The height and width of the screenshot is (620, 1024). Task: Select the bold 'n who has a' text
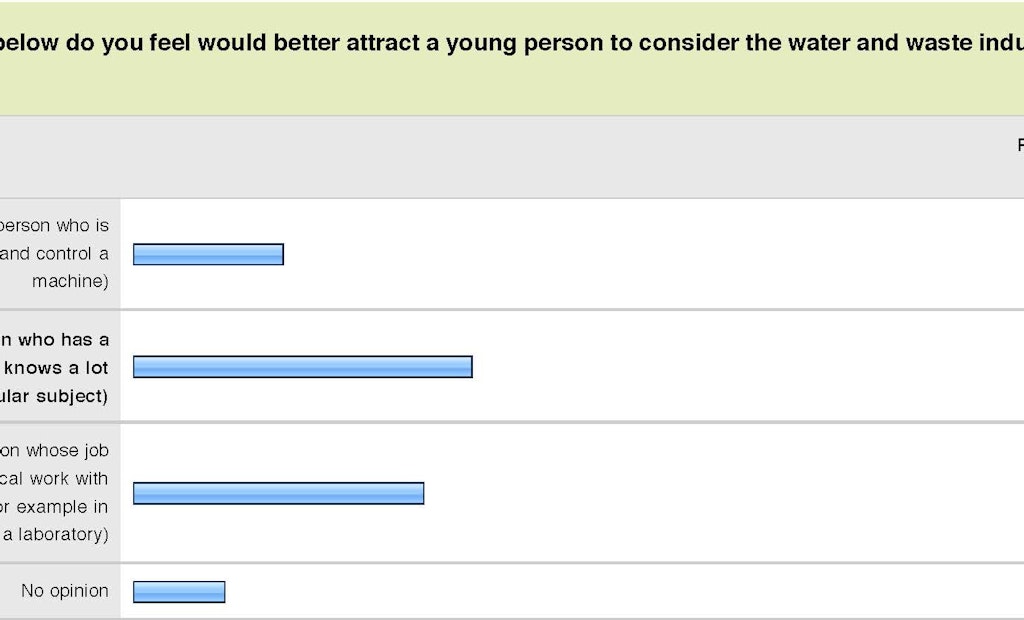(x=54, y=340)
